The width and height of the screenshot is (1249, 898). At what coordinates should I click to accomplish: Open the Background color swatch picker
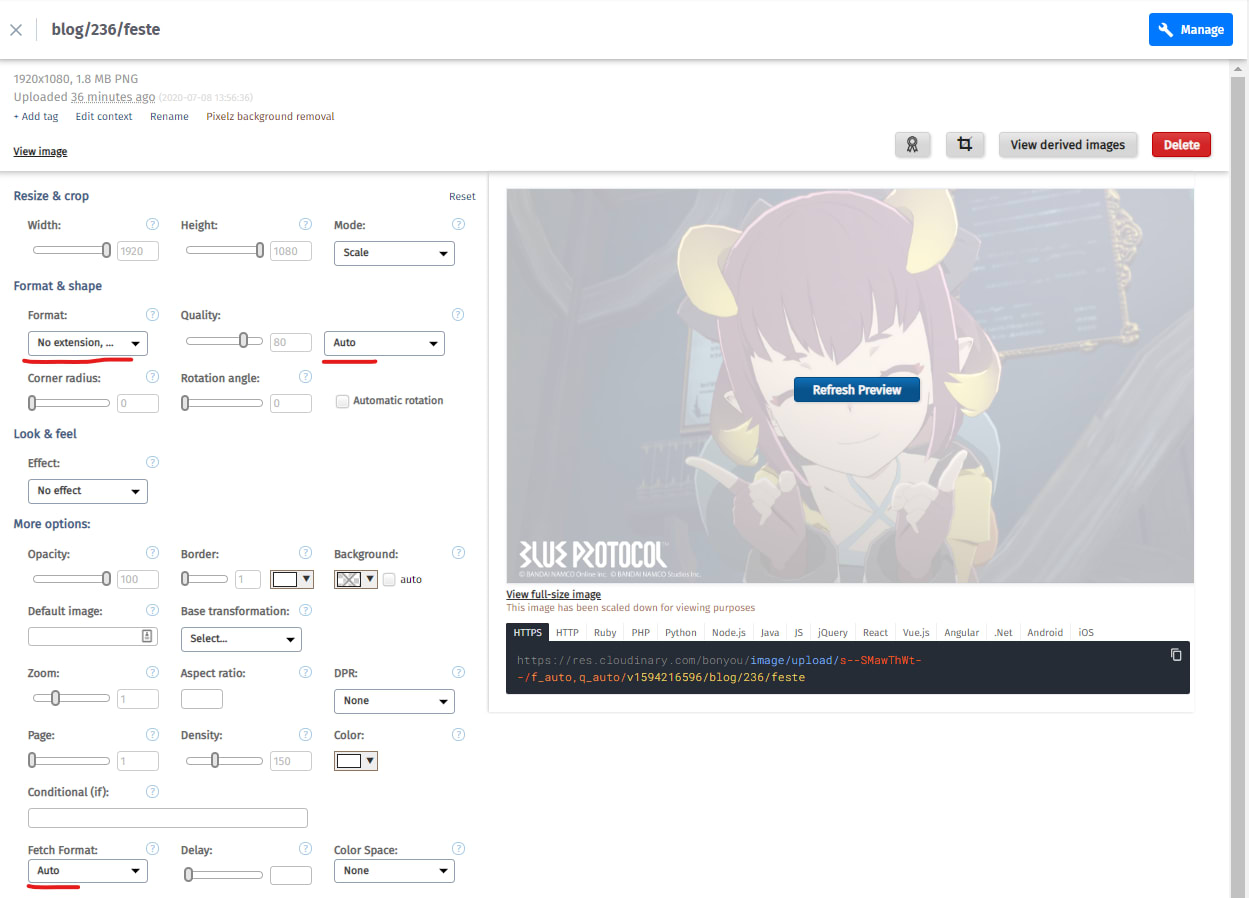[355, 579]
